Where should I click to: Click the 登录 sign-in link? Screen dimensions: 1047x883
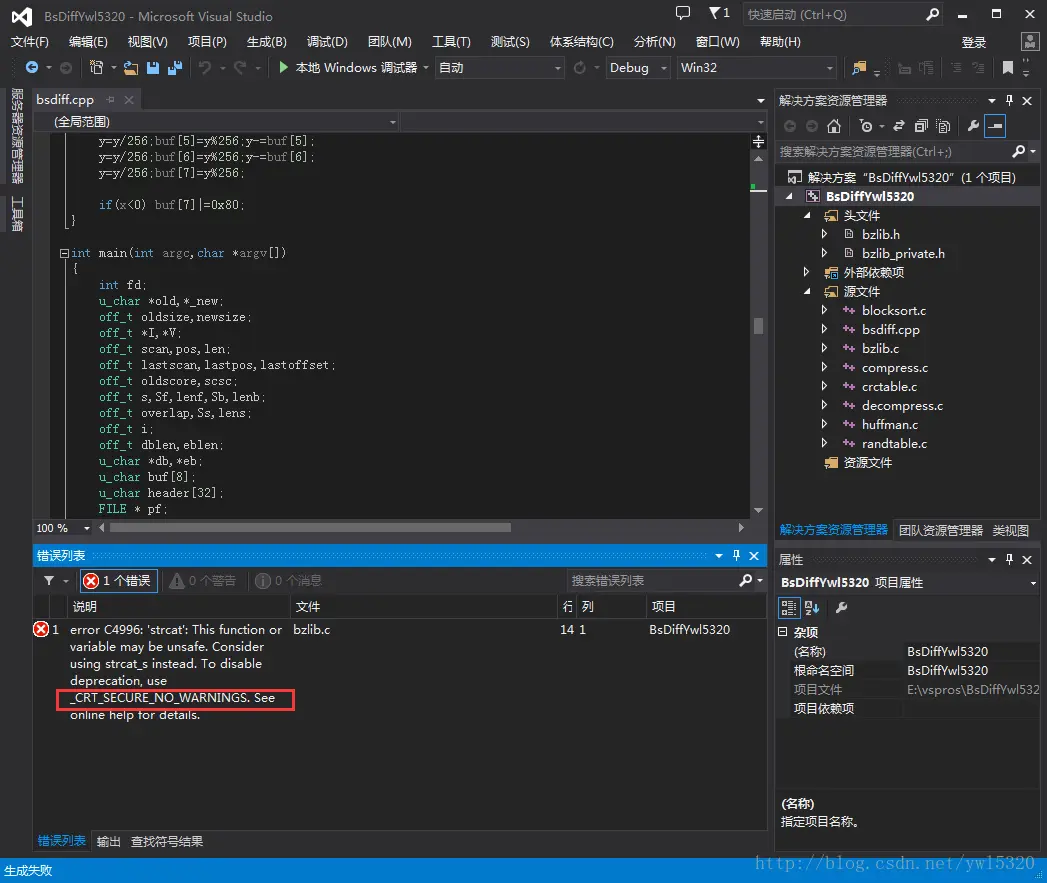[974, 42]
